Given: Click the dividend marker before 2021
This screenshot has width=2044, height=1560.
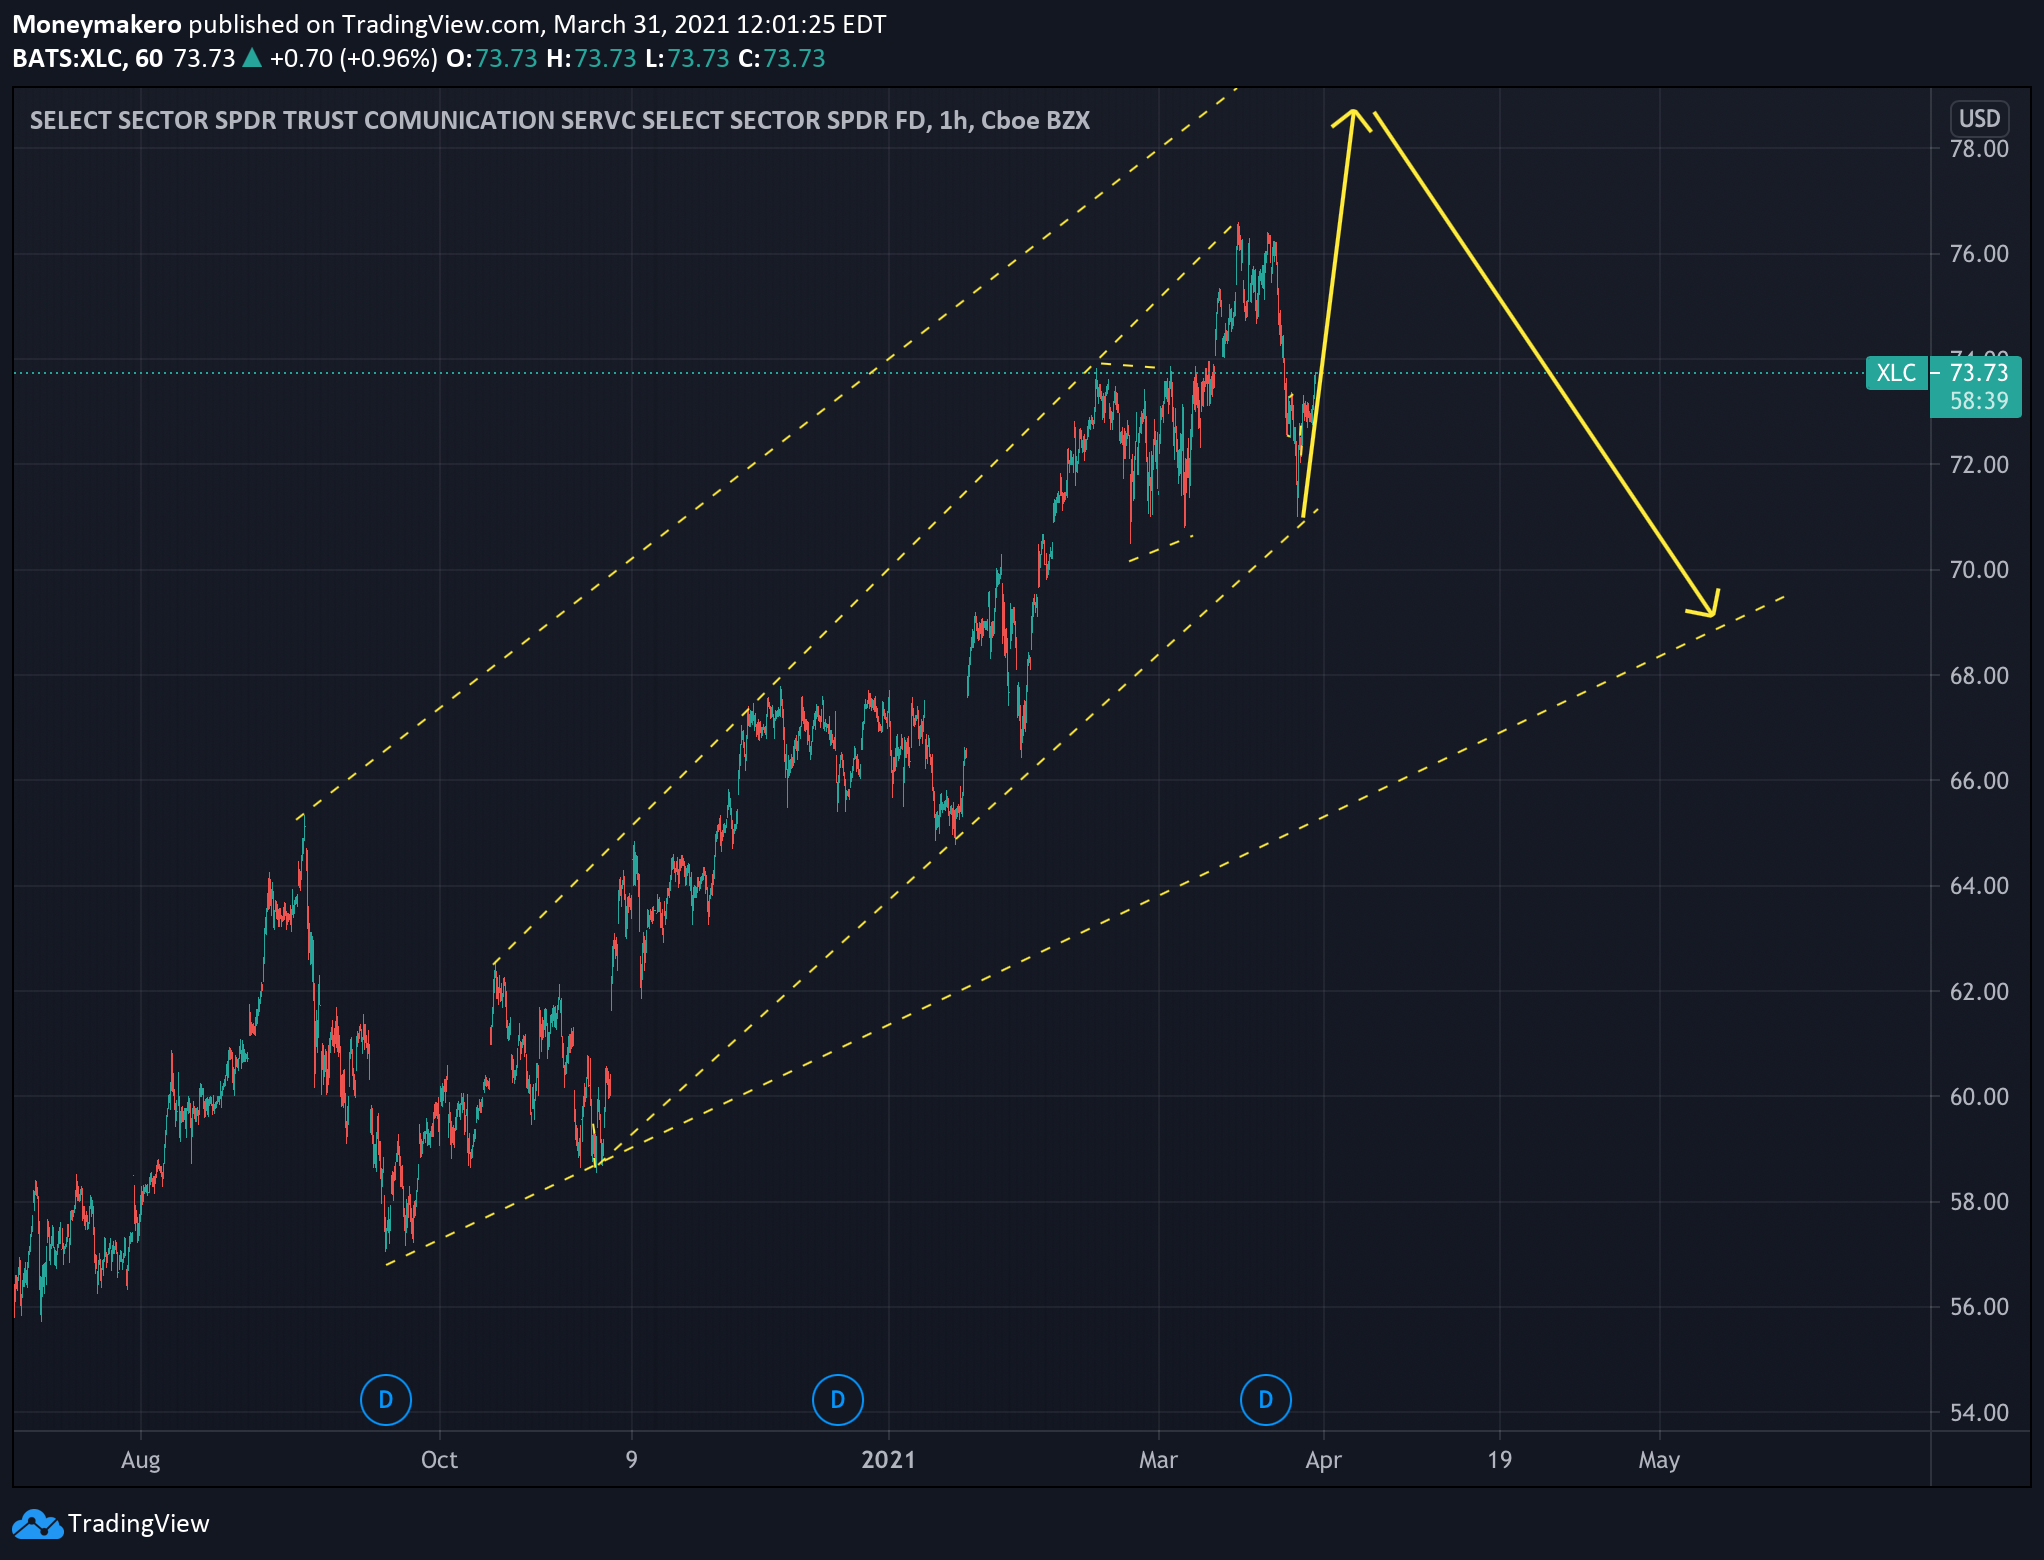Looking at the screenshot, I should [x=838, y=1400].
